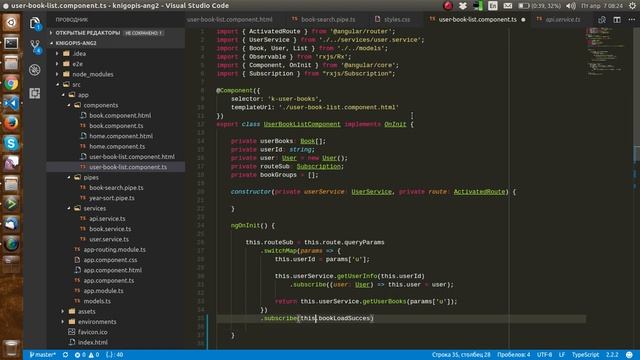Image resolution: width=640 pixels, height=360 pixels.
Task: Open app.component.css in the explorer
Action: click(x=111, y=260)
